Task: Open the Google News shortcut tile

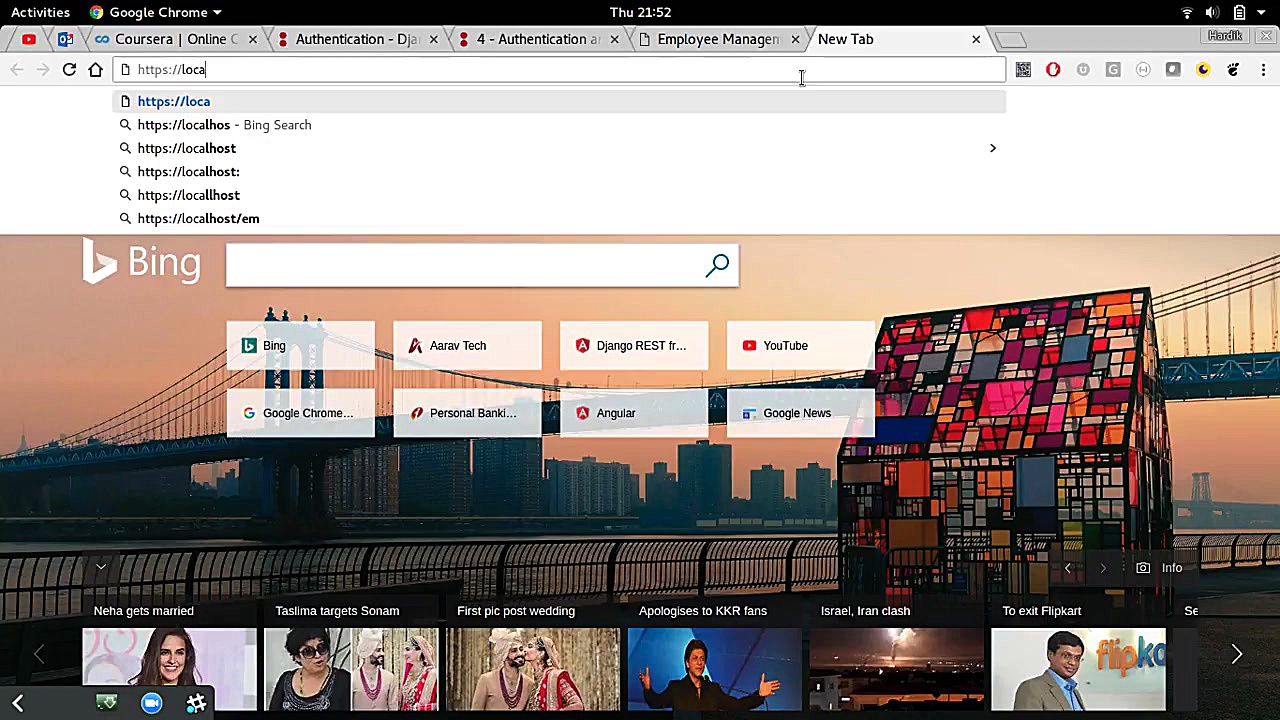Action: (x=801, y=413)
